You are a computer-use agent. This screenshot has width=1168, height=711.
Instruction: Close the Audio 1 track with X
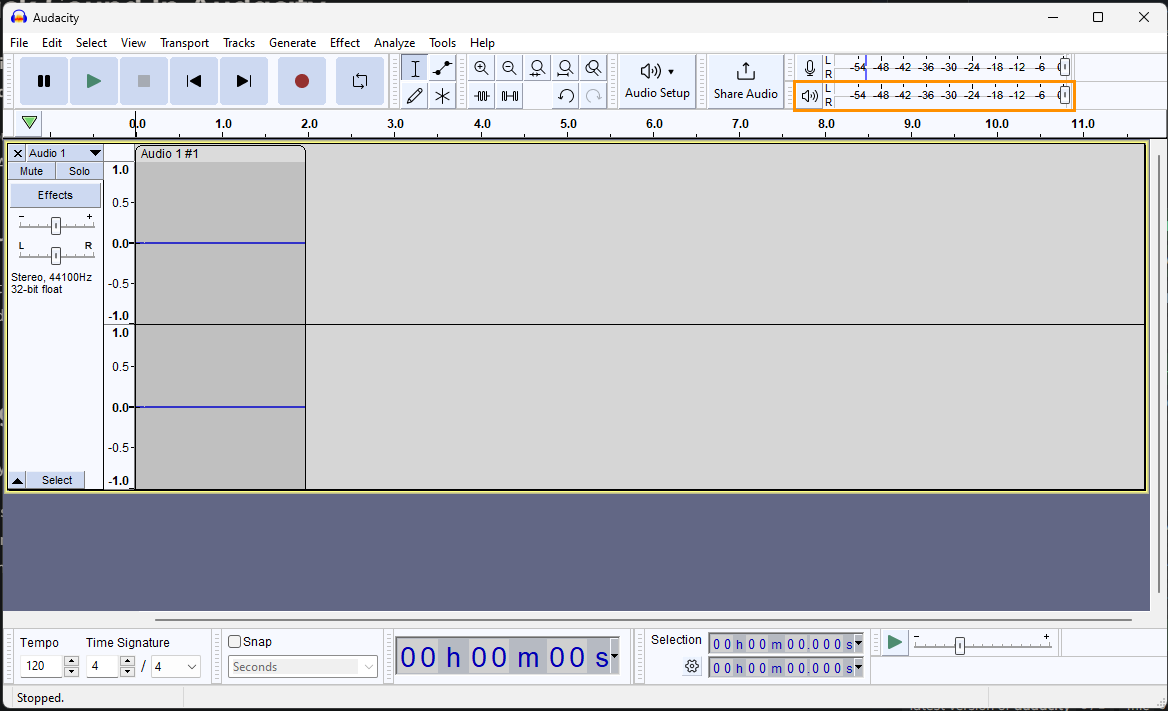click(x=18, y=153)
